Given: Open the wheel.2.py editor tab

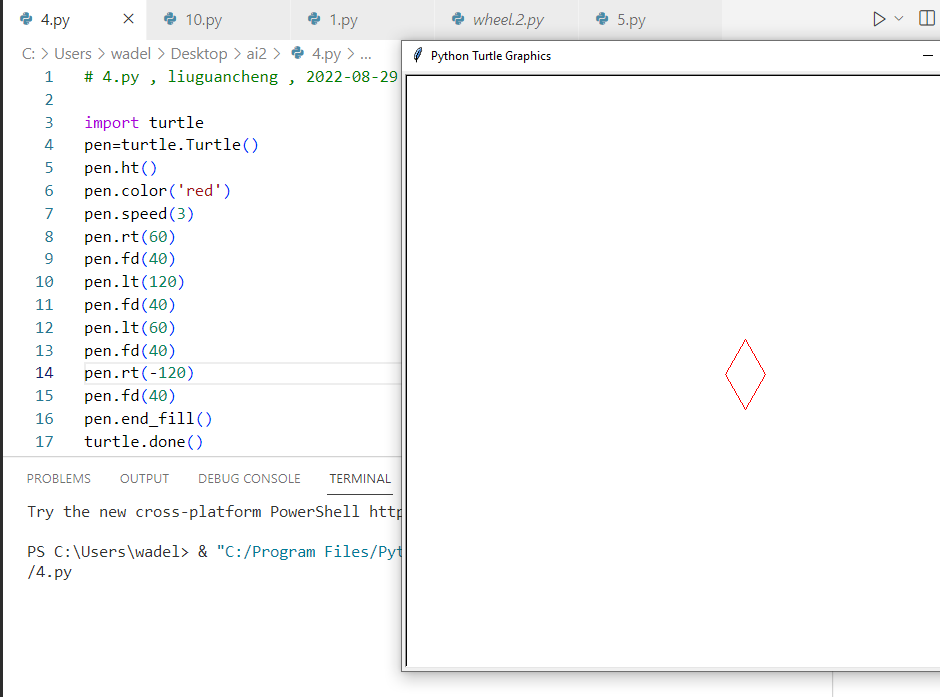Looking at the screenshot, I should pos(508,20).
